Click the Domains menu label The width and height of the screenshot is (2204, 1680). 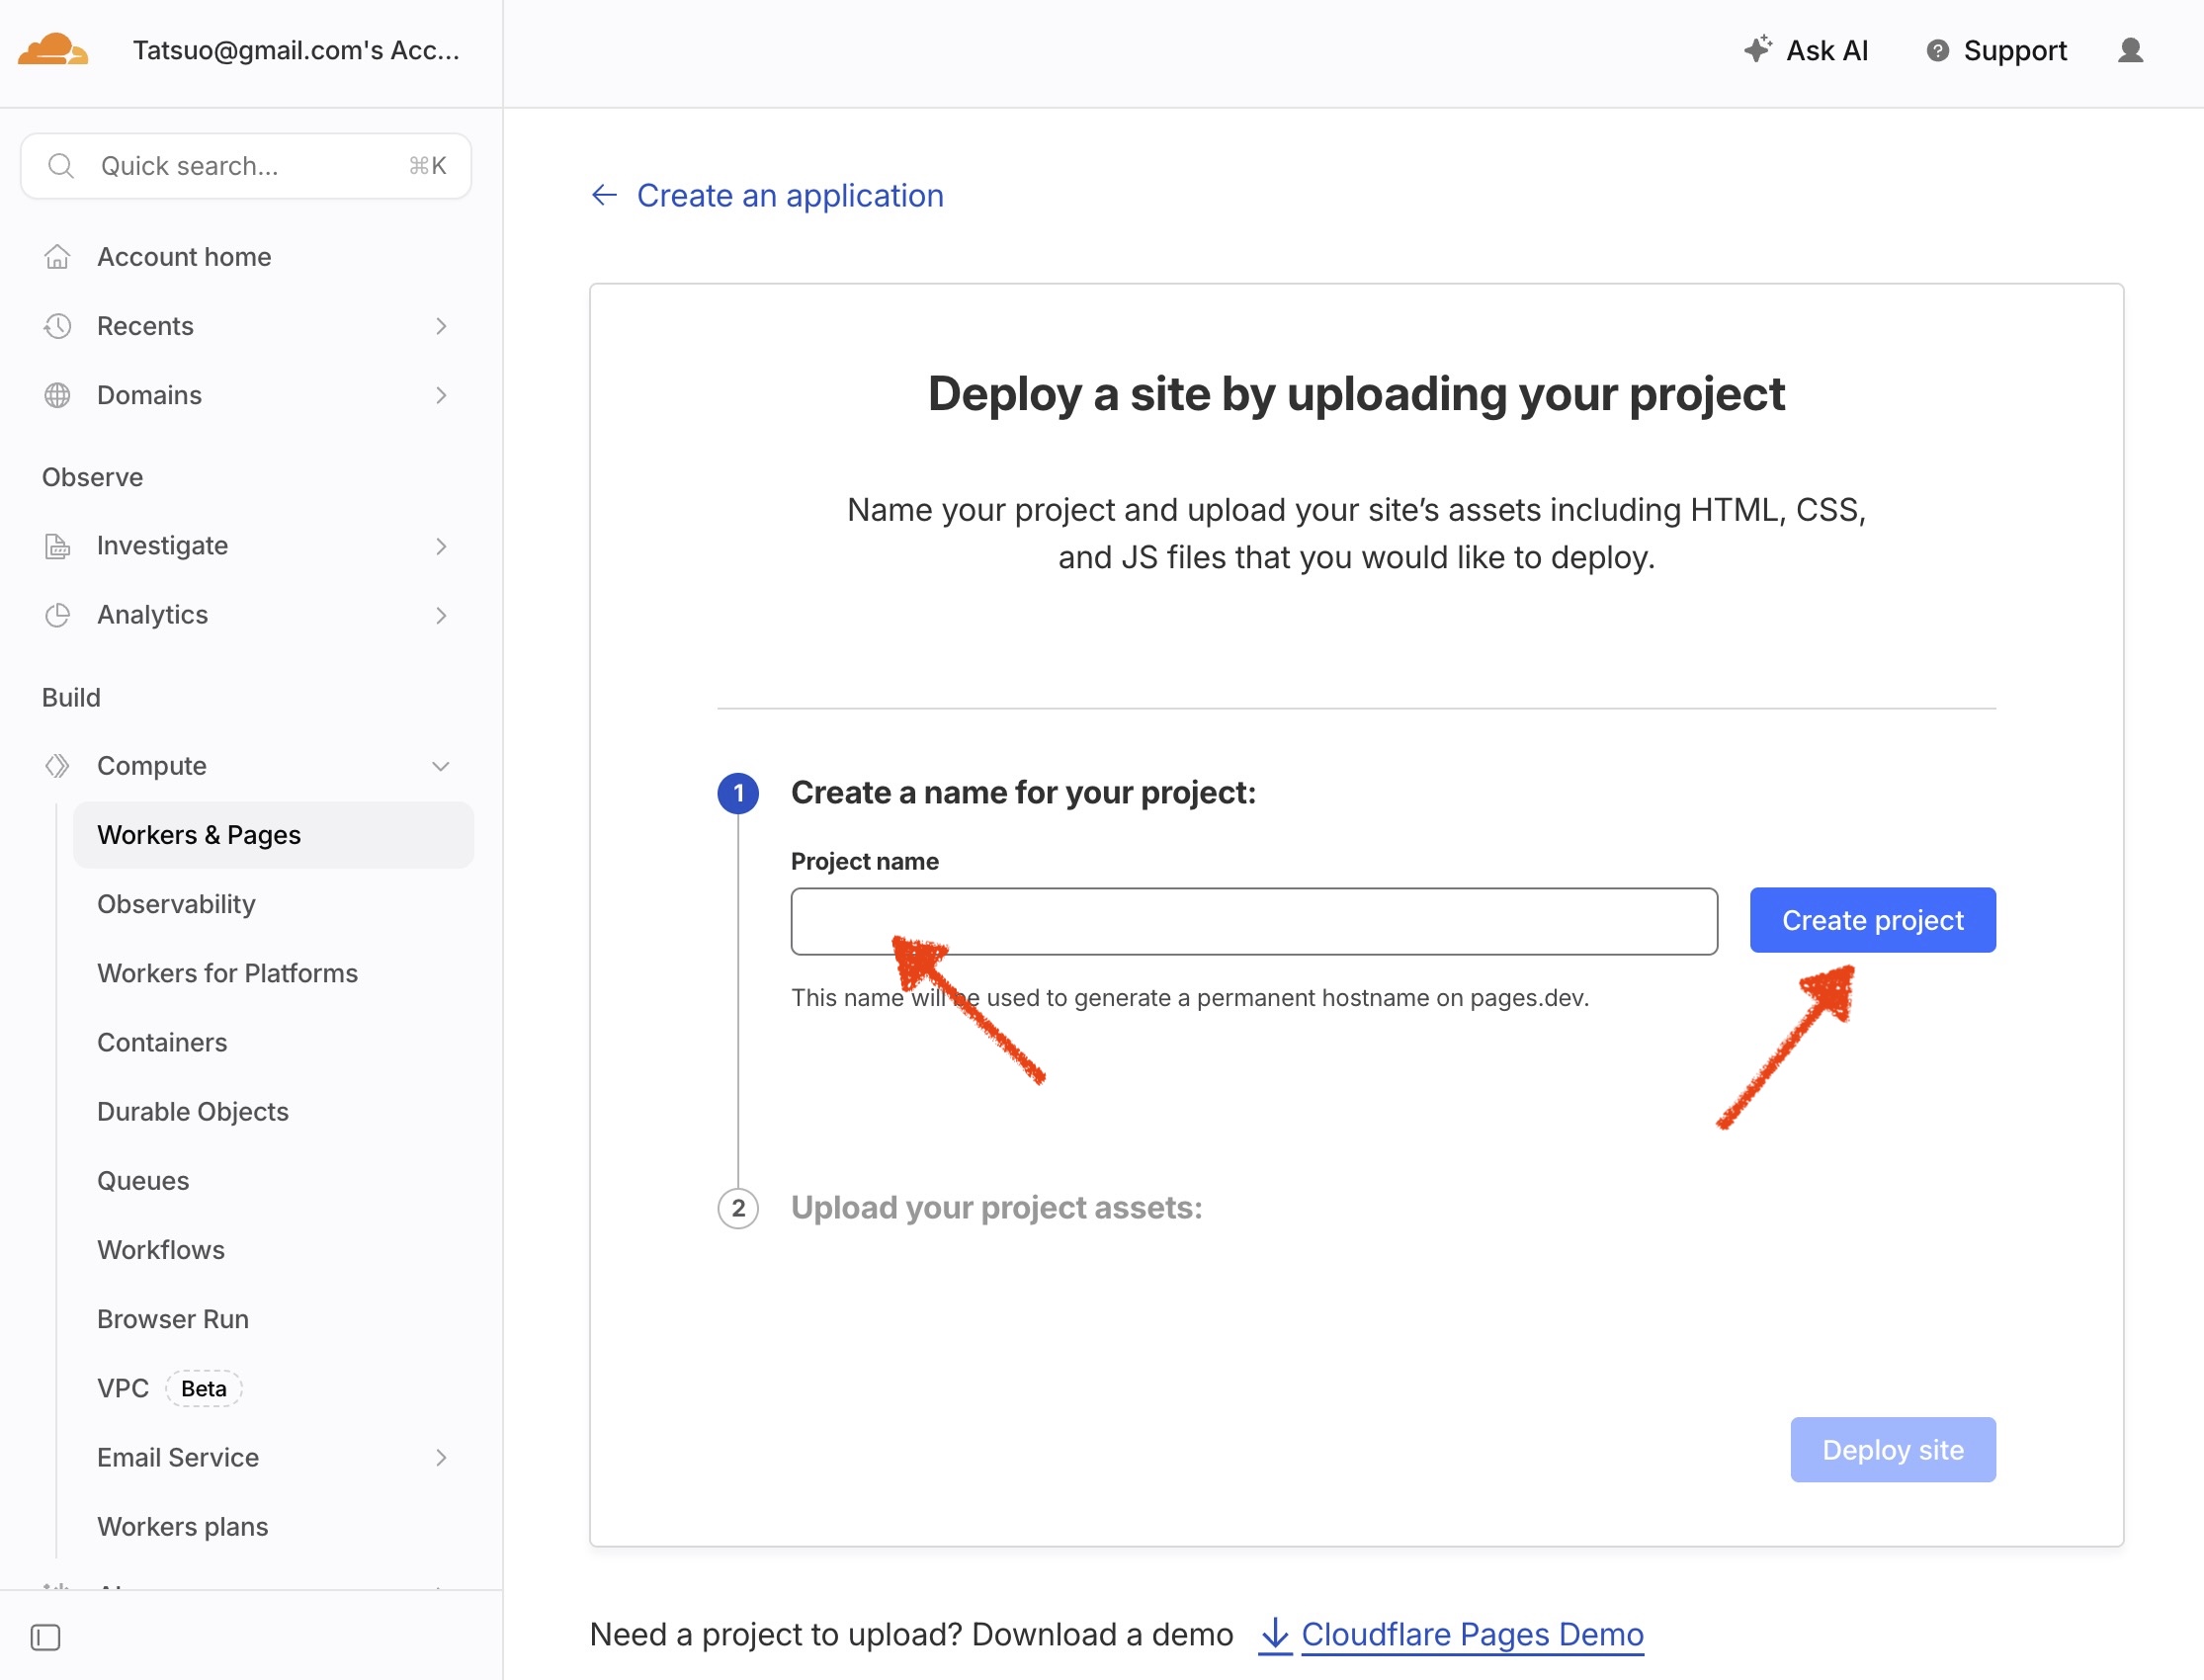coord(149,395)
